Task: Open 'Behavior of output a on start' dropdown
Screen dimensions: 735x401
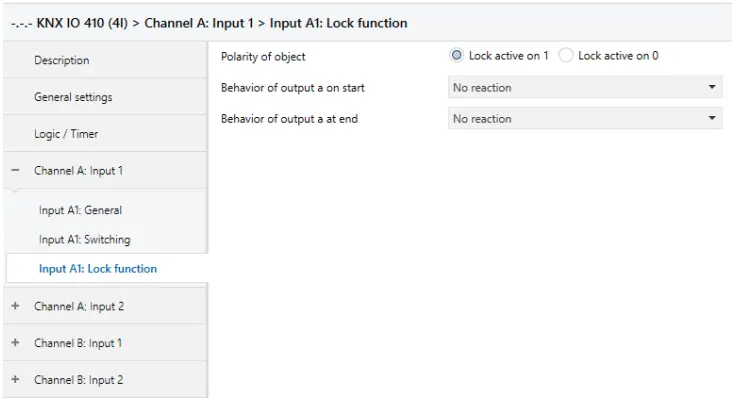Action: (584, 88)
